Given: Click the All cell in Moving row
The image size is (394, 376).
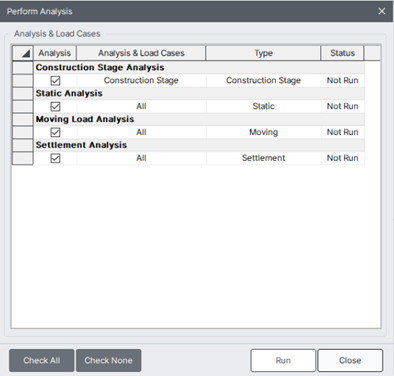Looking at the screenshot, I should [141, 132].
